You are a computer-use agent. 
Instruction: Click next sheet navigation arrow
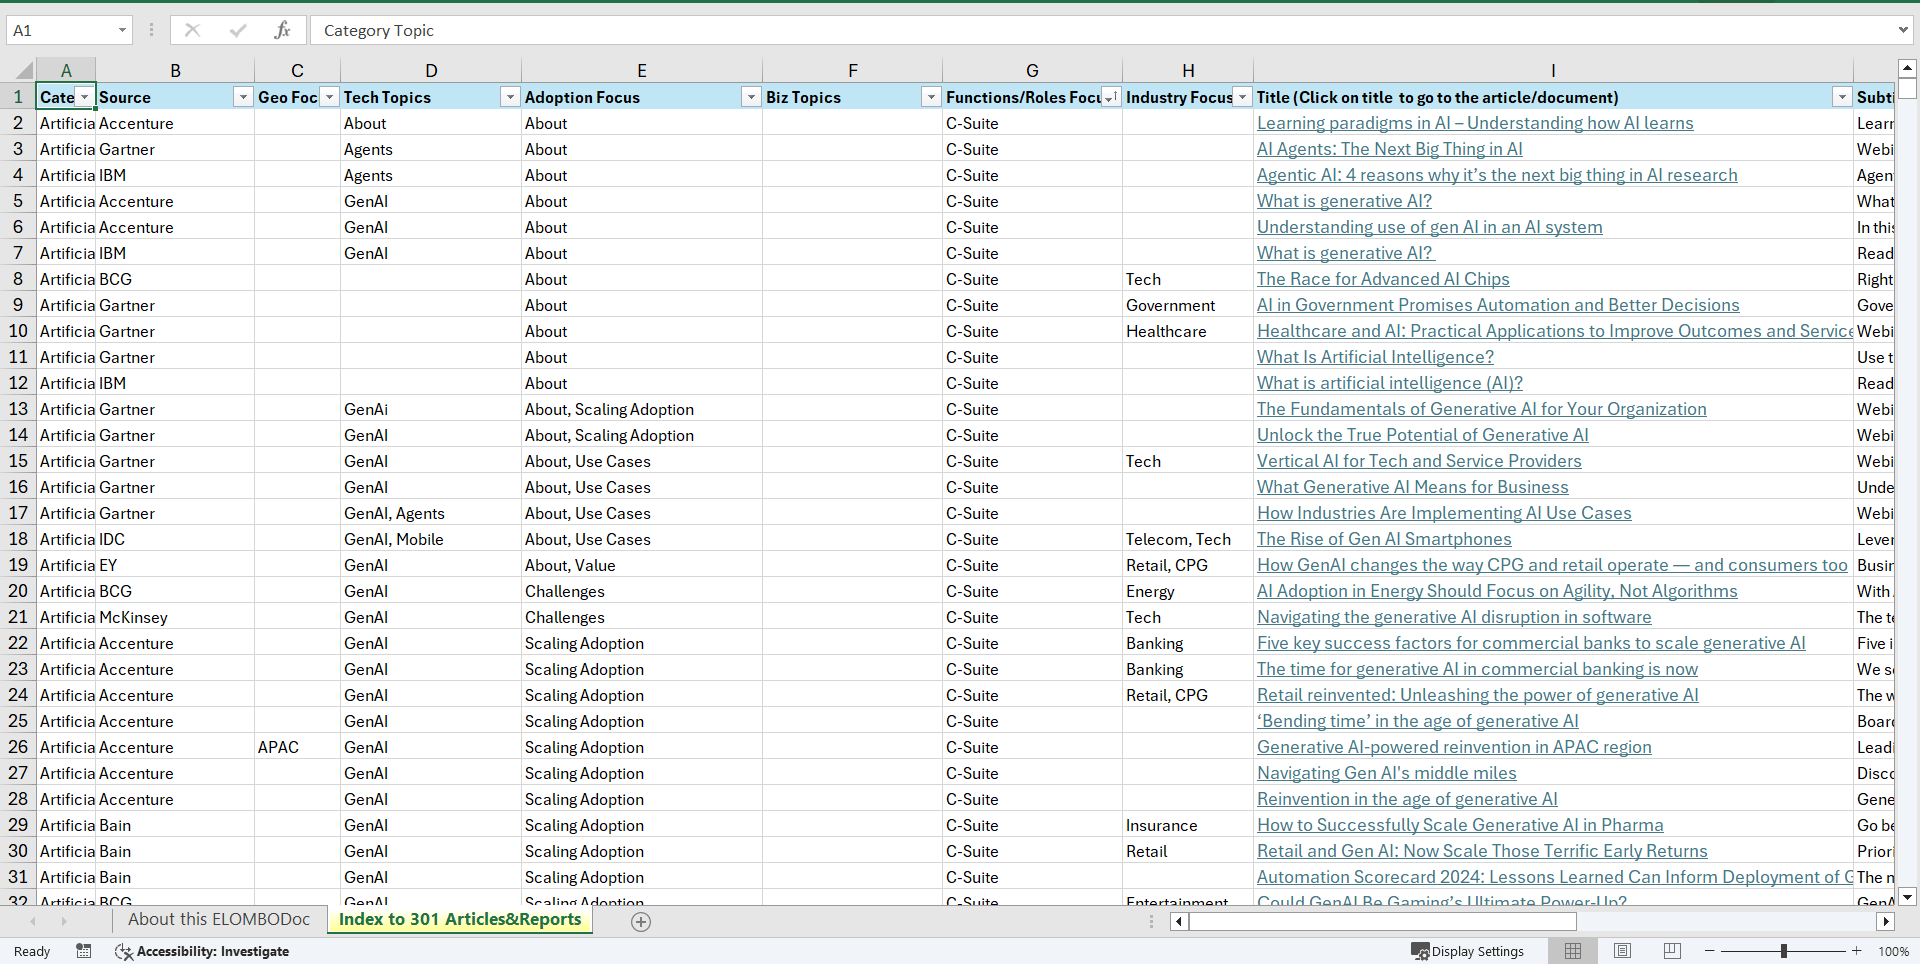point(64,921)
